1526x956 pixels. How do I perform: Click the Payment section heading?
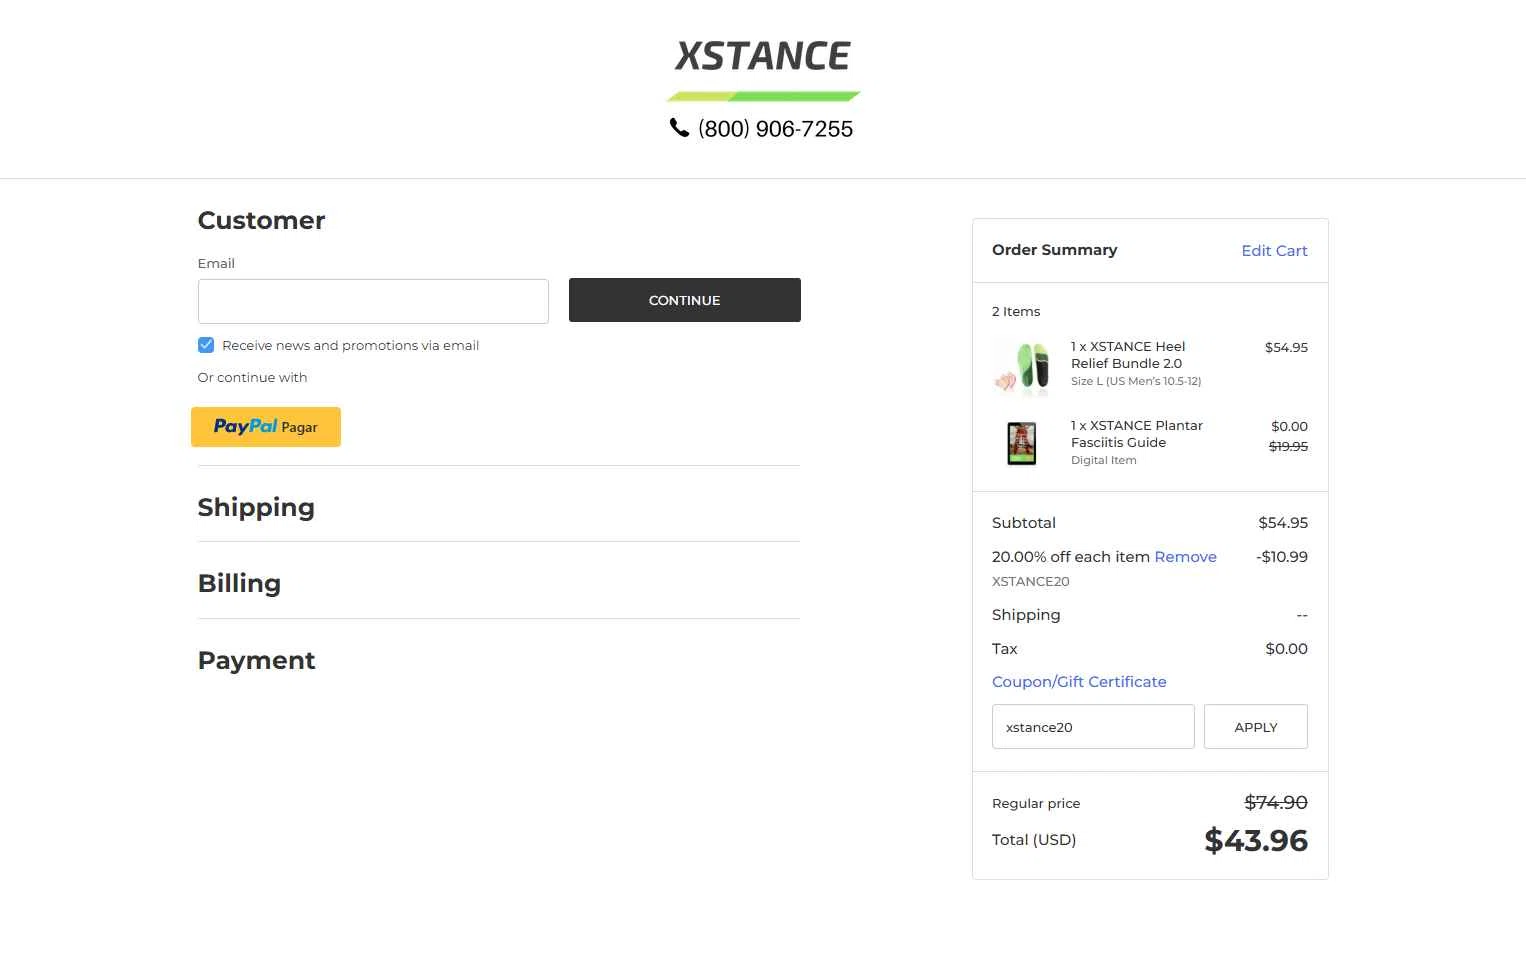(256, 660)
